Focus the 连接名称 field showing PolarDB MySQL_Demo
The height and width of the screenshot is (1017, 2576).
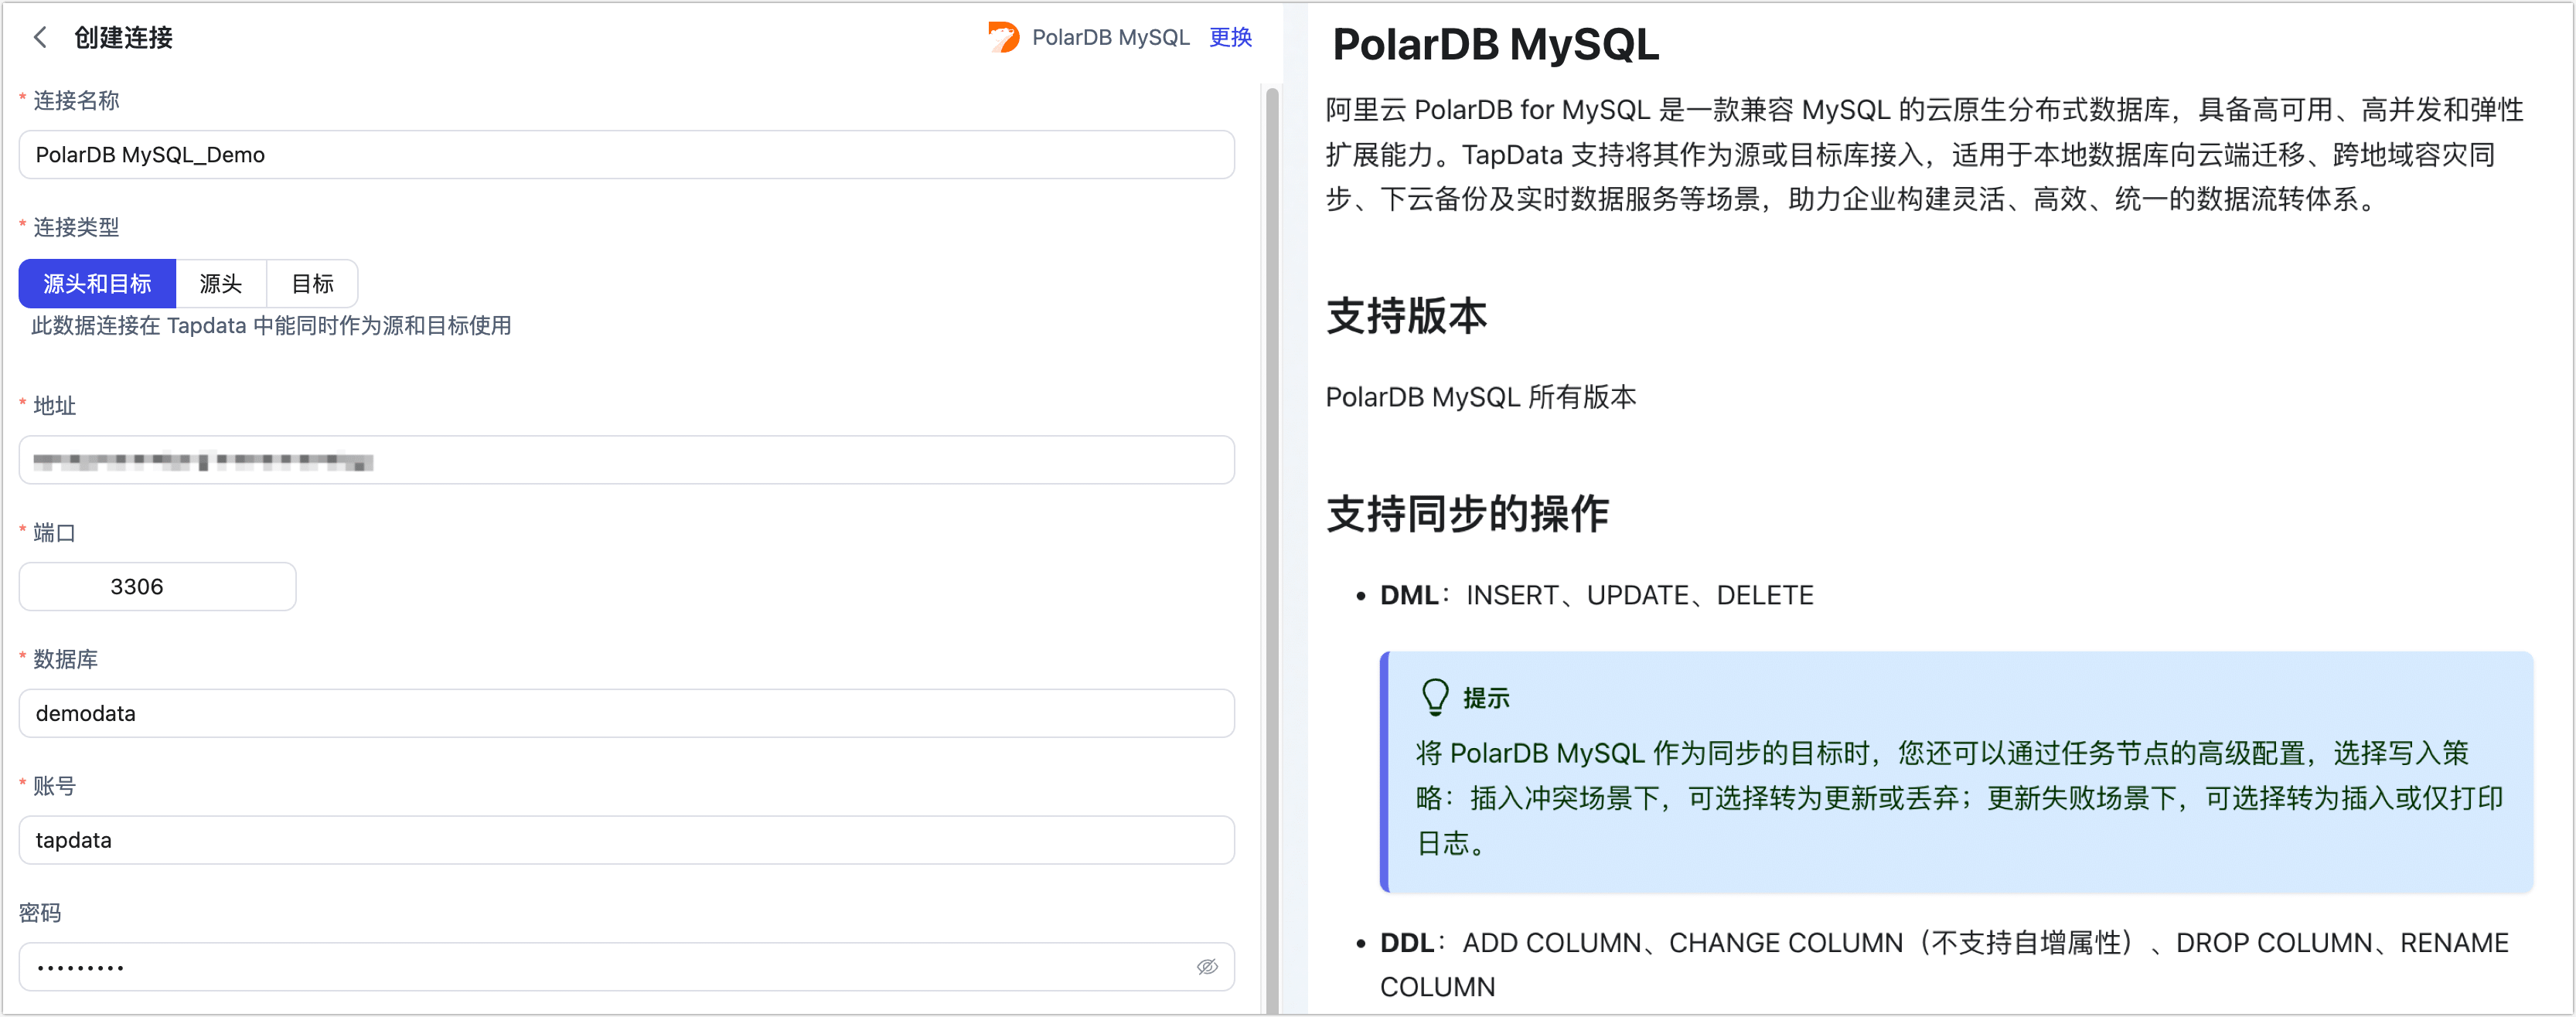point(626,154)
